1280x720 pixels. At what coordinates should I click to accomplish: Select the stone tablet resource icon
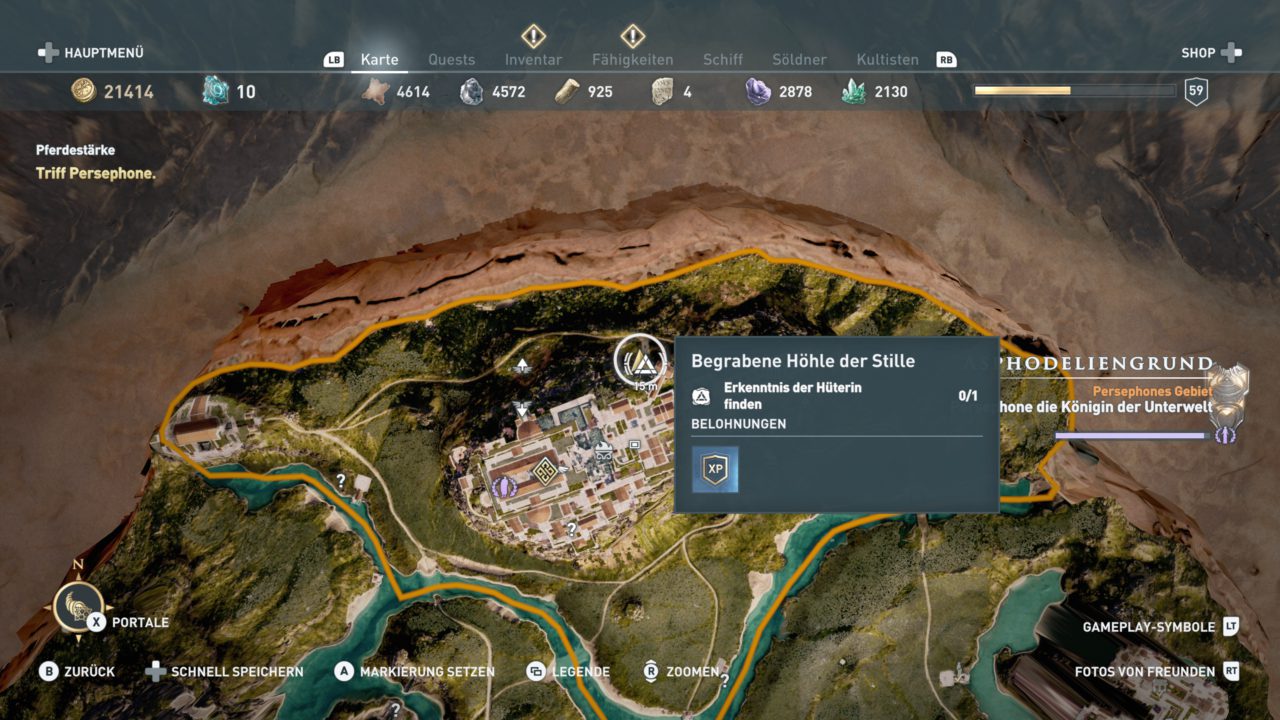[662, 92]
